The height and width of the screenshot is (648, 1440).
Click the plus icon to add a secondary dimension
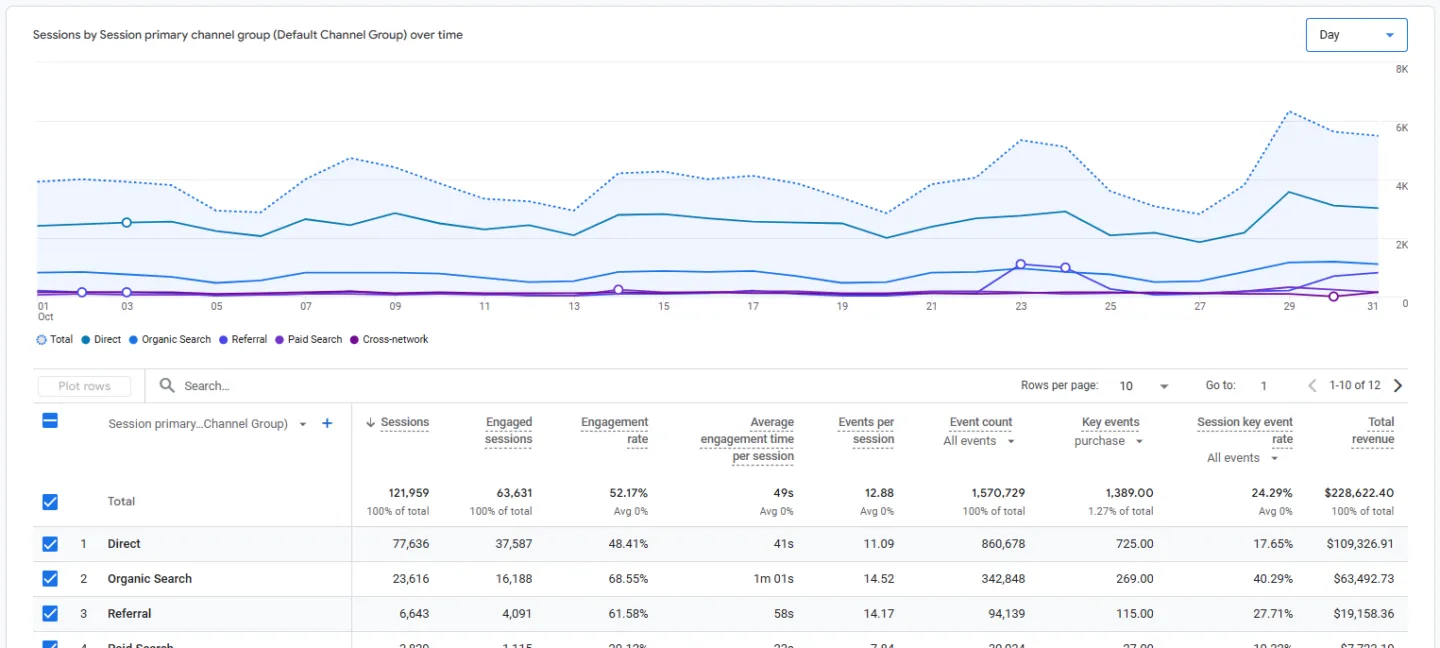(326, 423)
